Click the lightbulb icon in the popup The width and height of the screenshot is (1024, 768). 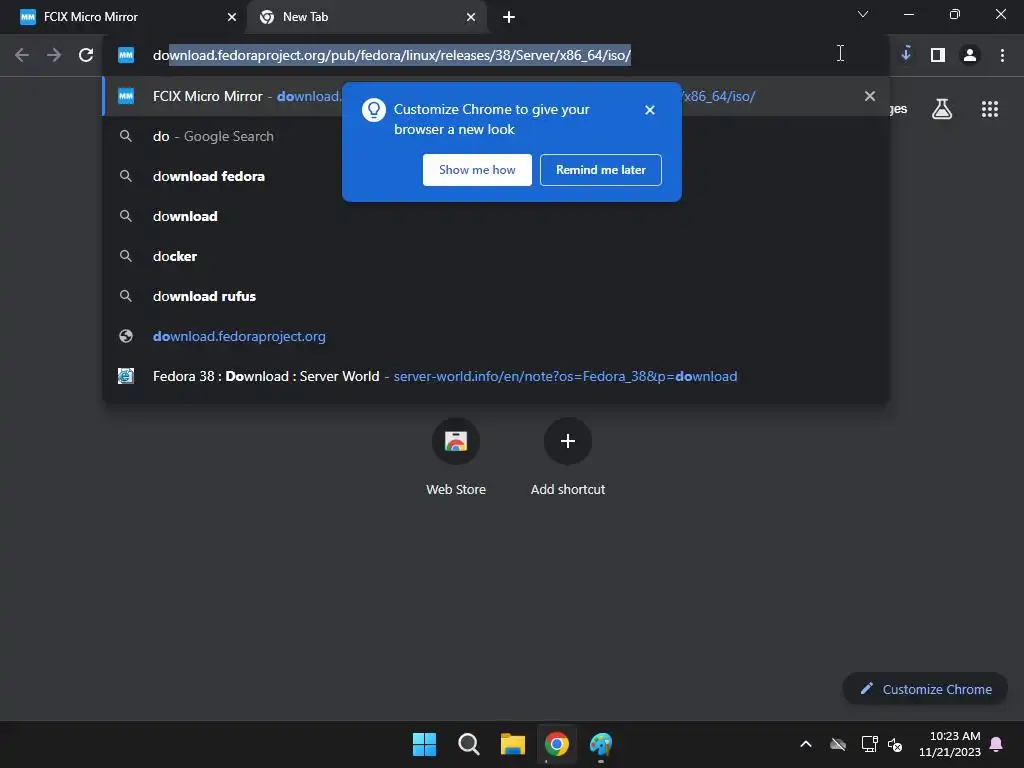tap(374, 110)
